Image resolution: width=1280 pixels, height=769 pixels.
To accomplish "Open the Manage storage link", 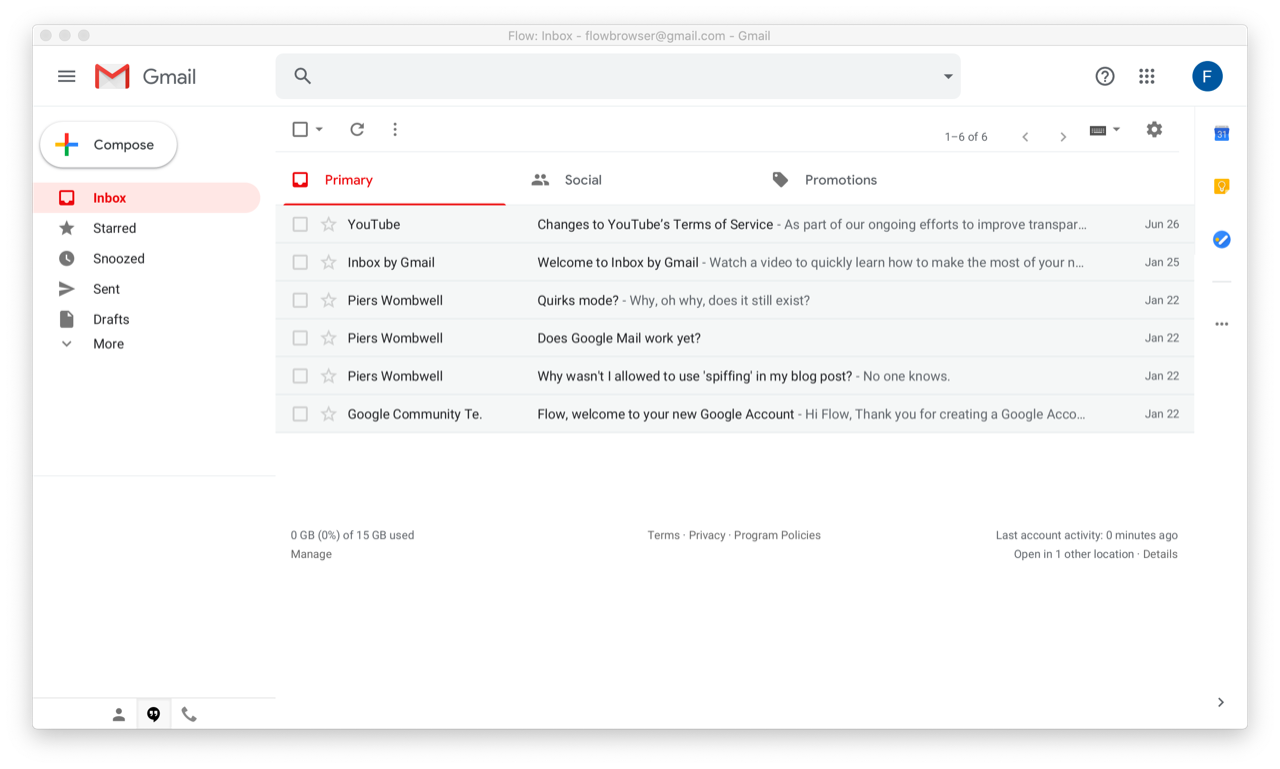I will [311, 554].
